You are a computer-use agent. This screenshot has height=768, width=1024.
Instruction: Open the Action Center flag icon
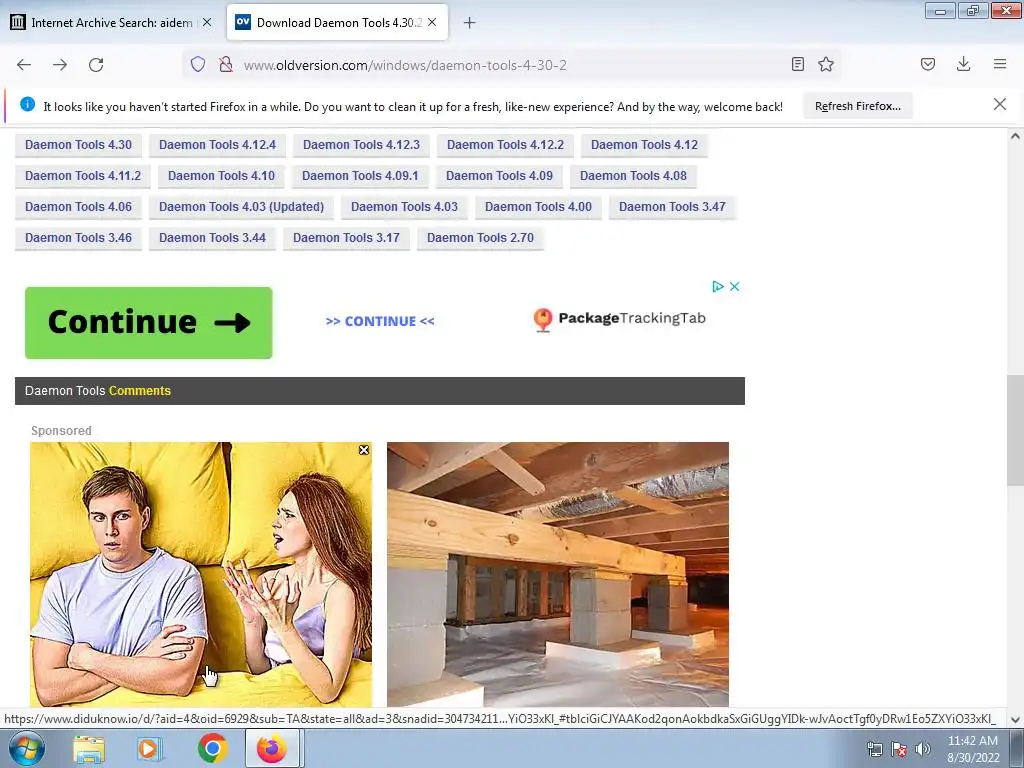[x=899, y=749]
